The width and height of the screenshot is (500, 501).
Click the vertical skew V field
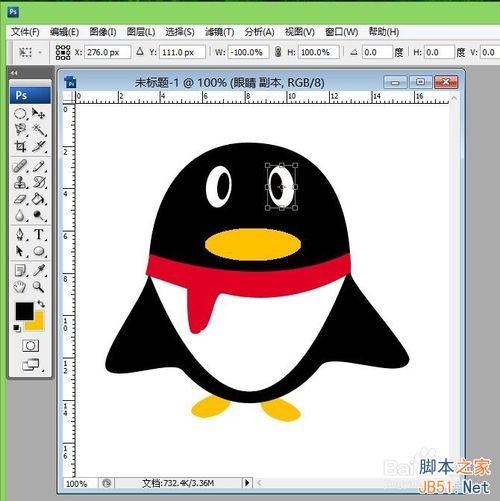[490, 52]
